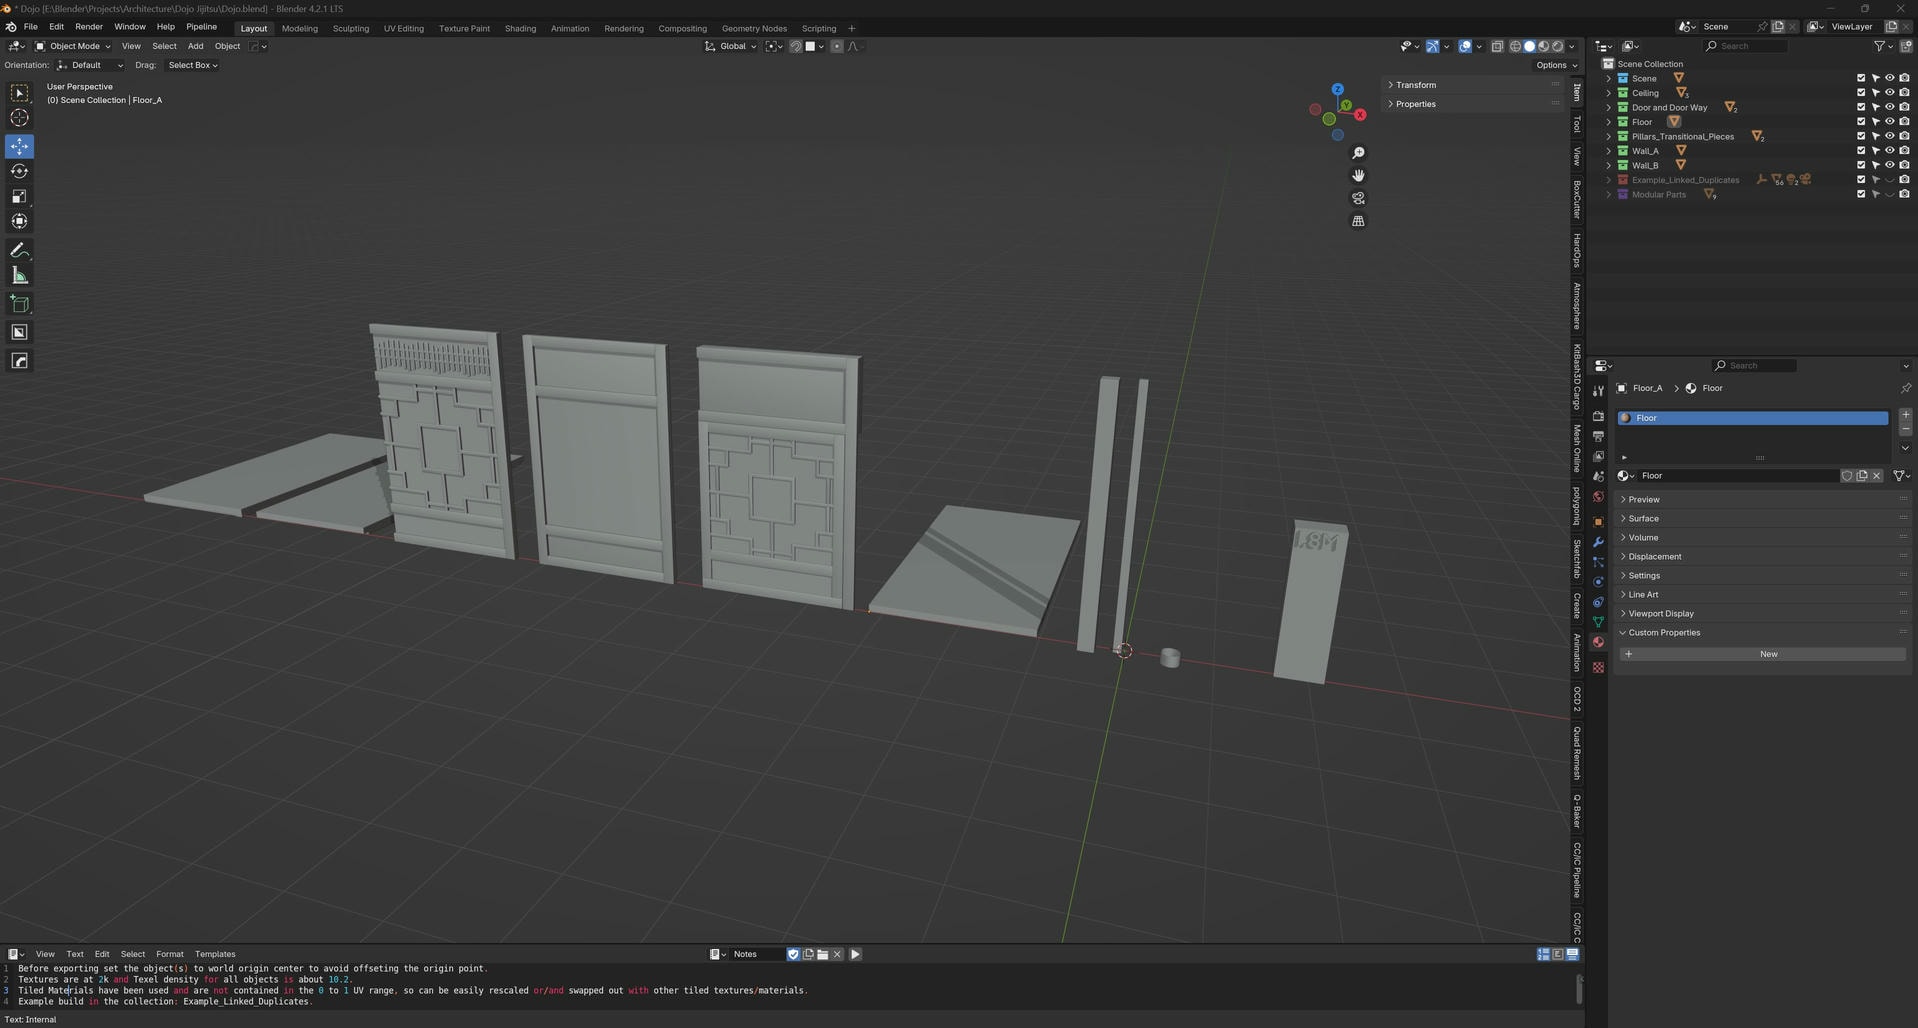The image size is (1918, 1028).
Task: Open the Render Properties tab
Action: click(x=1598, y=414)
